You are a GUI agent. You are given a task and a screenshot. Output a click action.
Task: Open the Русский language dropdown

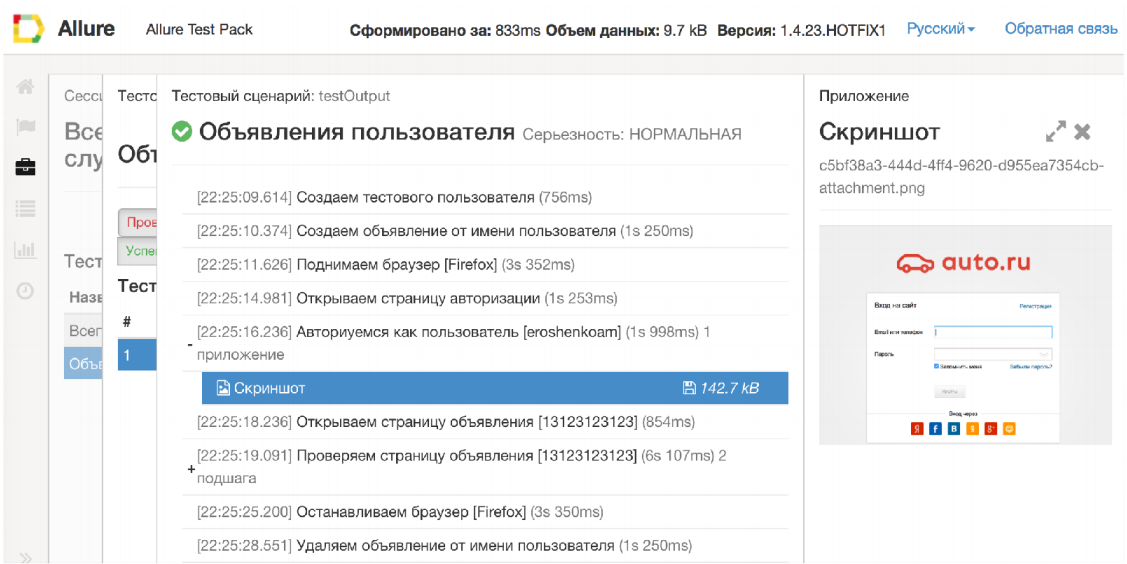click(940, 29)
